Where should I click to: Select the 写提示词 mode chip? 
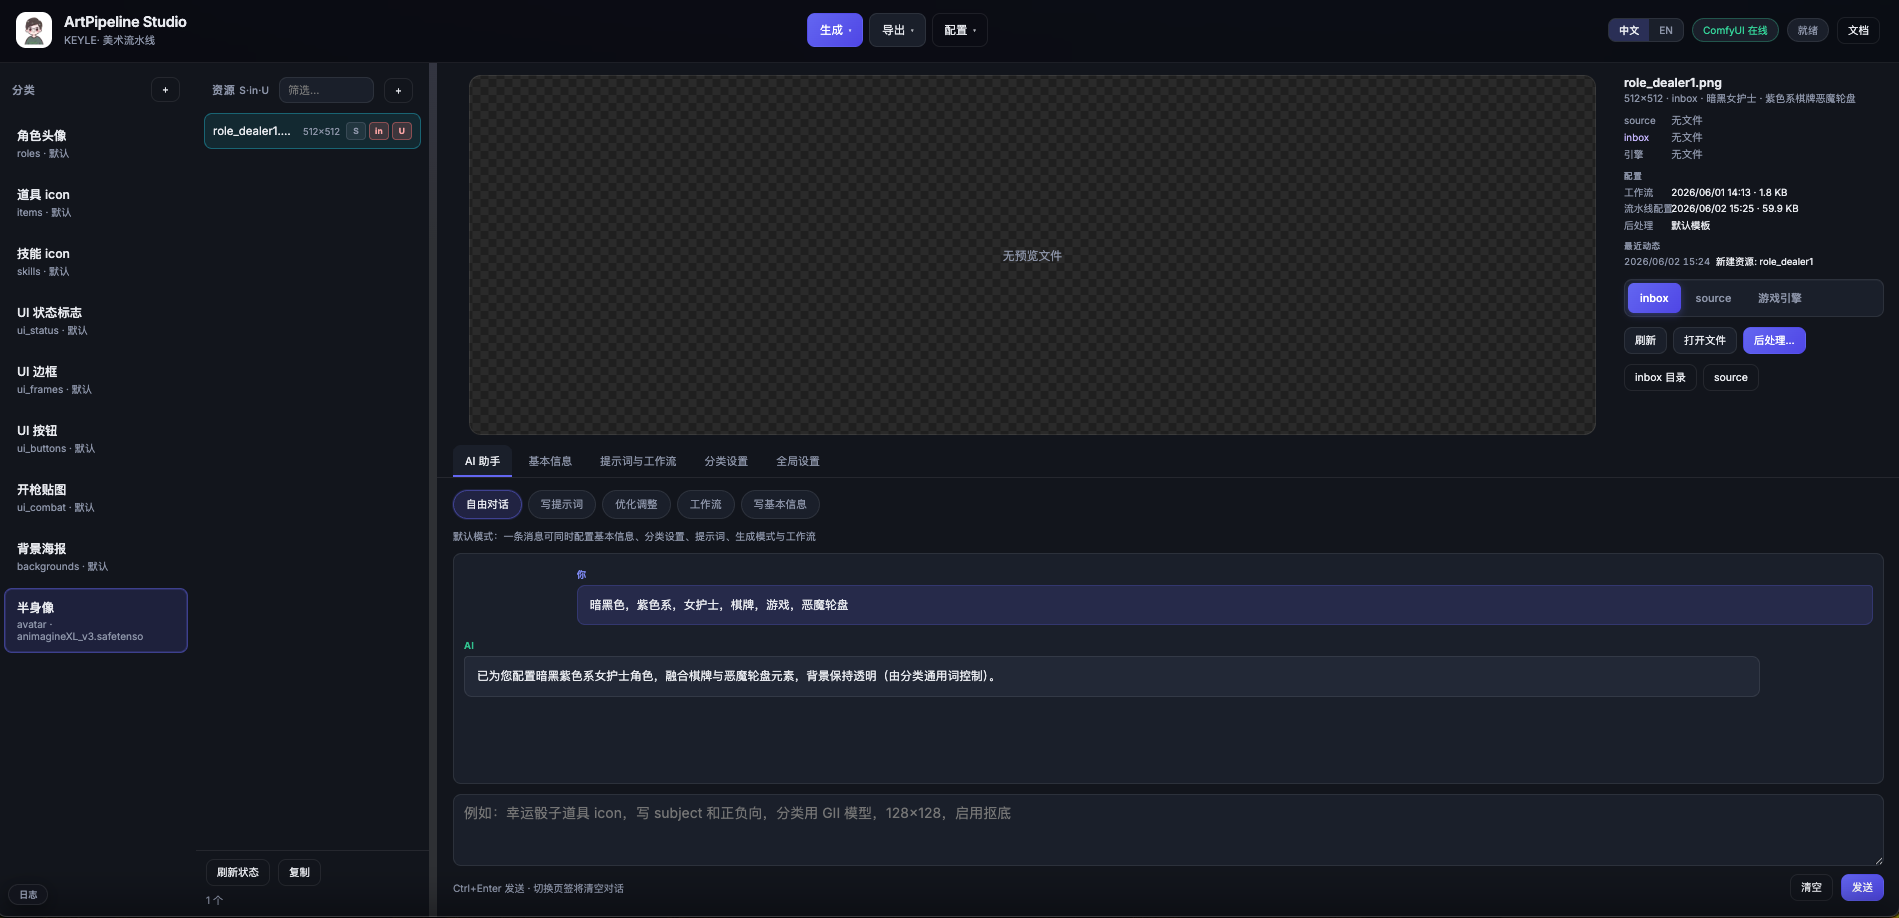[x=562, y=504]
